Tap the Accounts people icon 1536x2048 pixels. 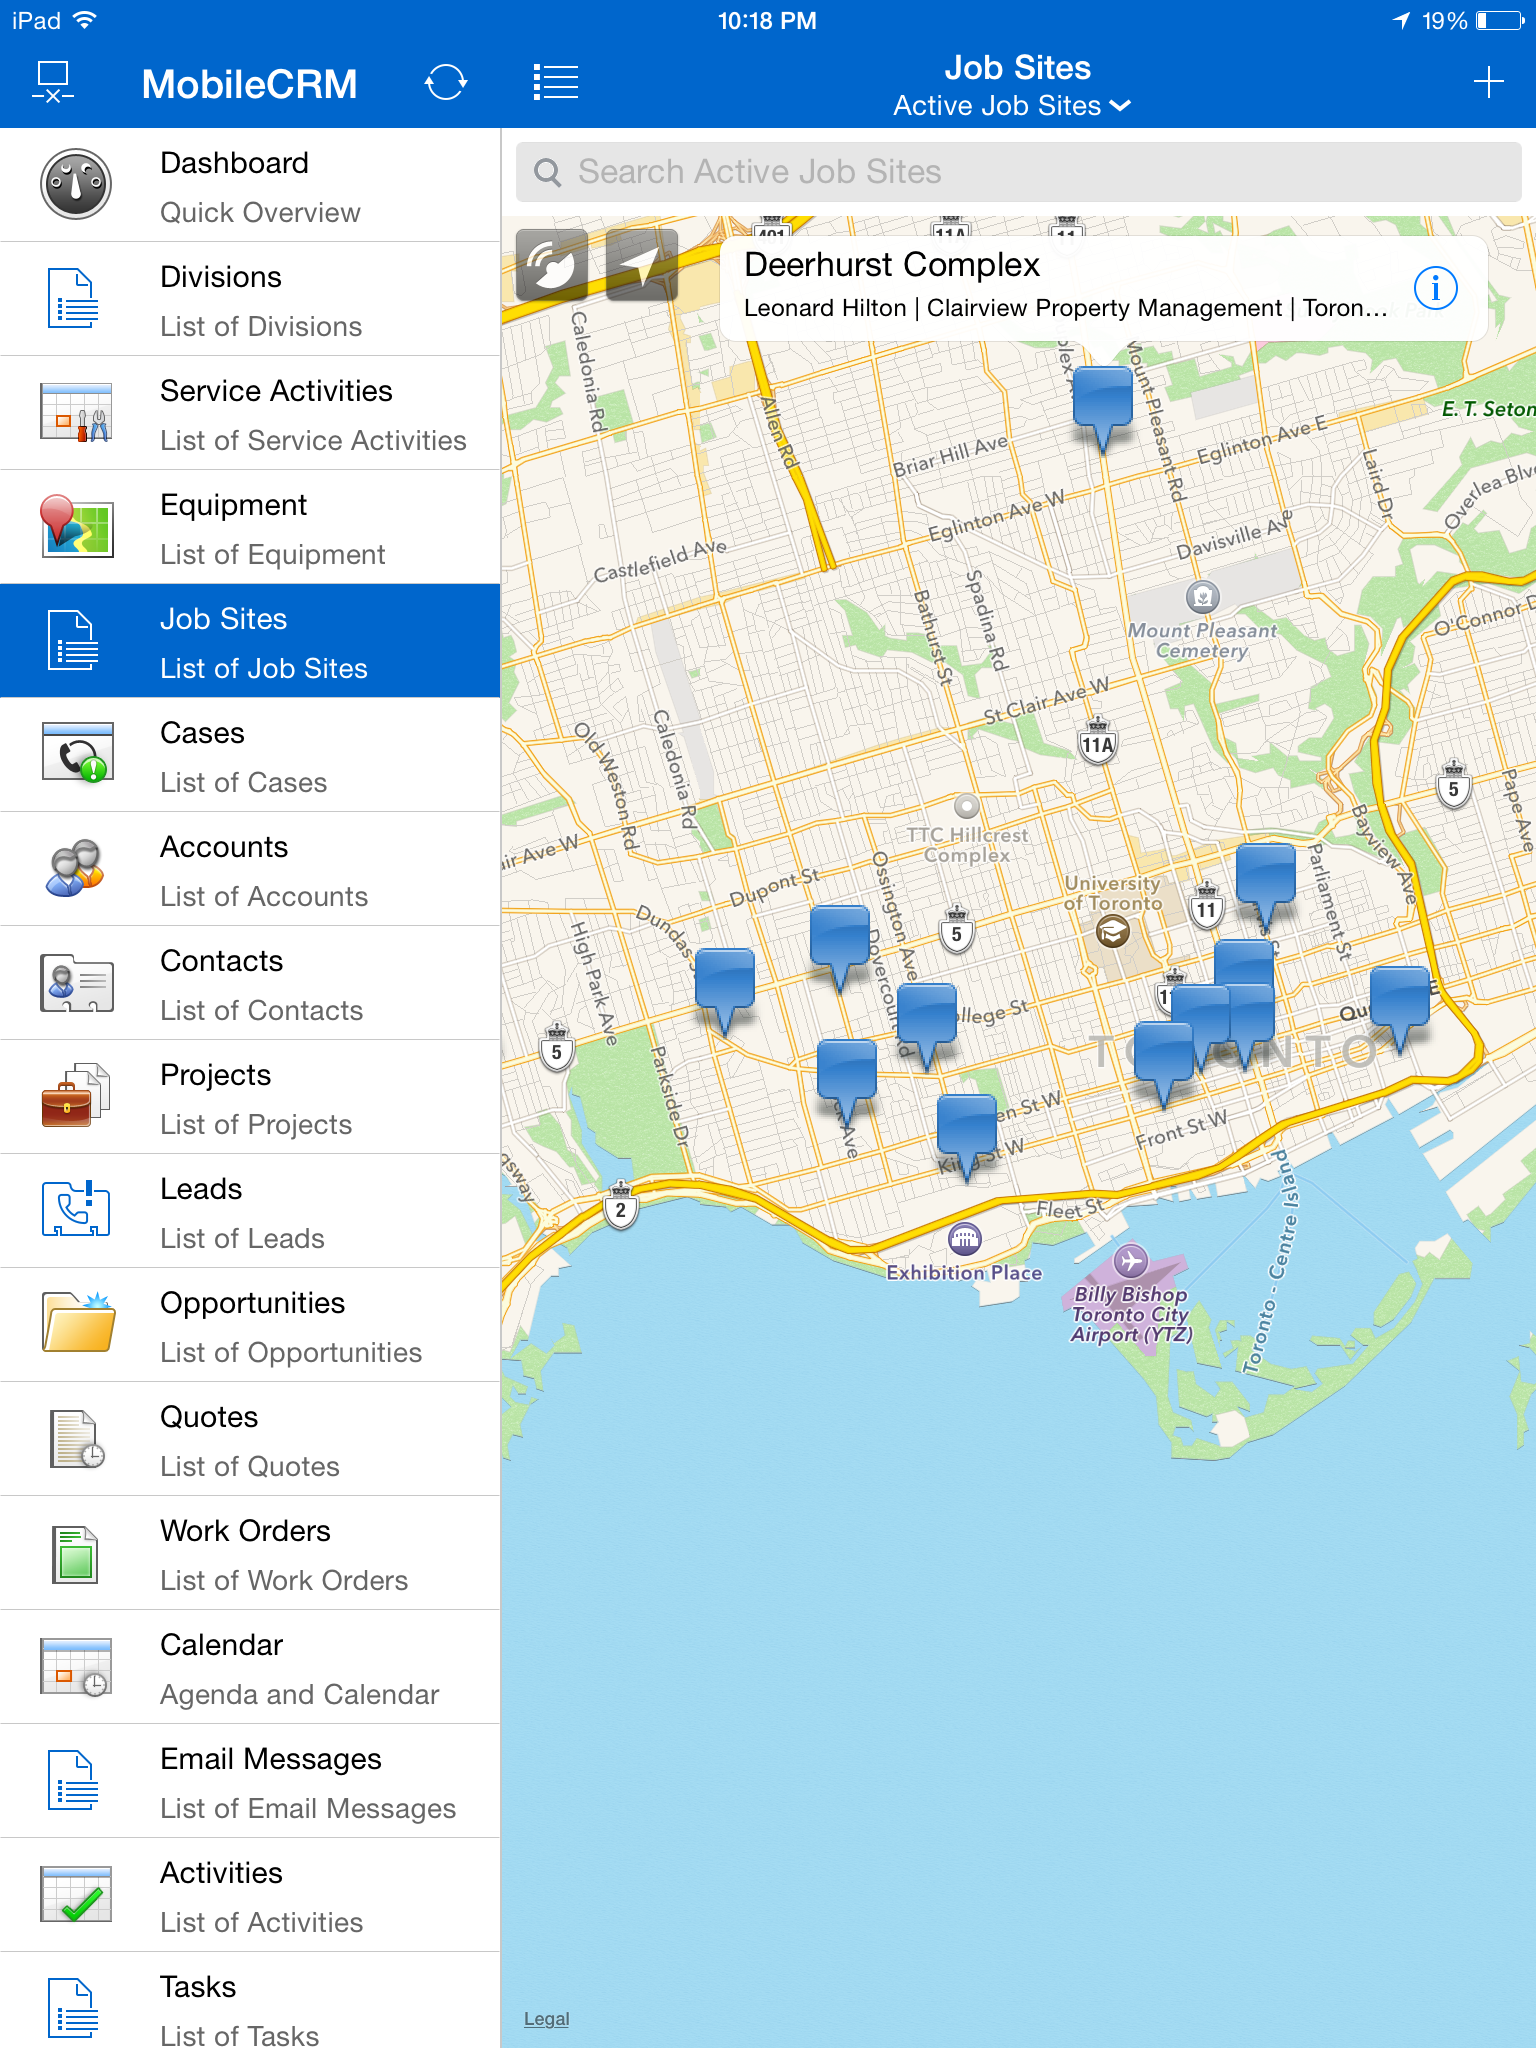pos(74,868)
